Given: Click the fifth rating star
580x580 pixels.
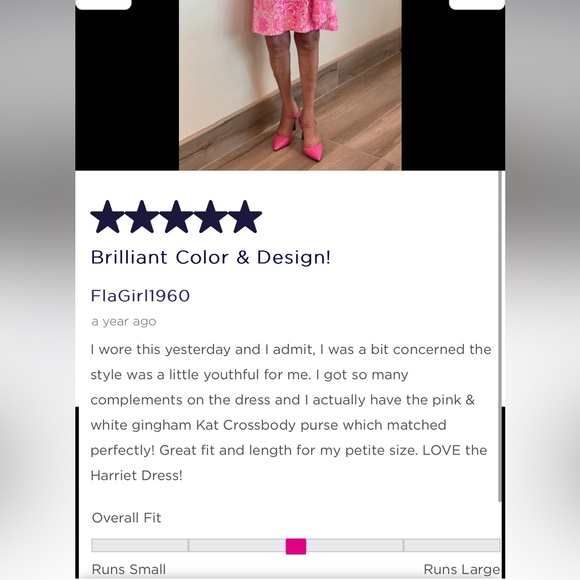Looking at the screenshot, I should tap(245, 217).
